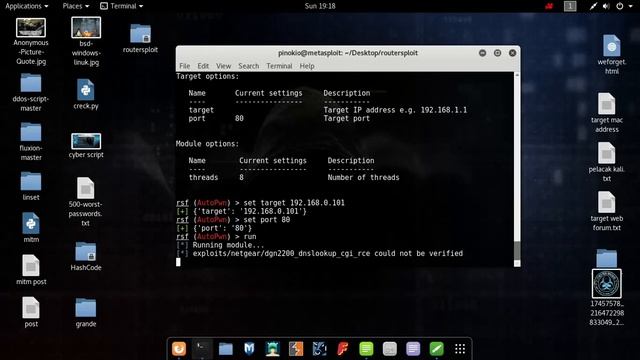
Task: Open the purple text editor in dock
Action: tap(413, 349)
